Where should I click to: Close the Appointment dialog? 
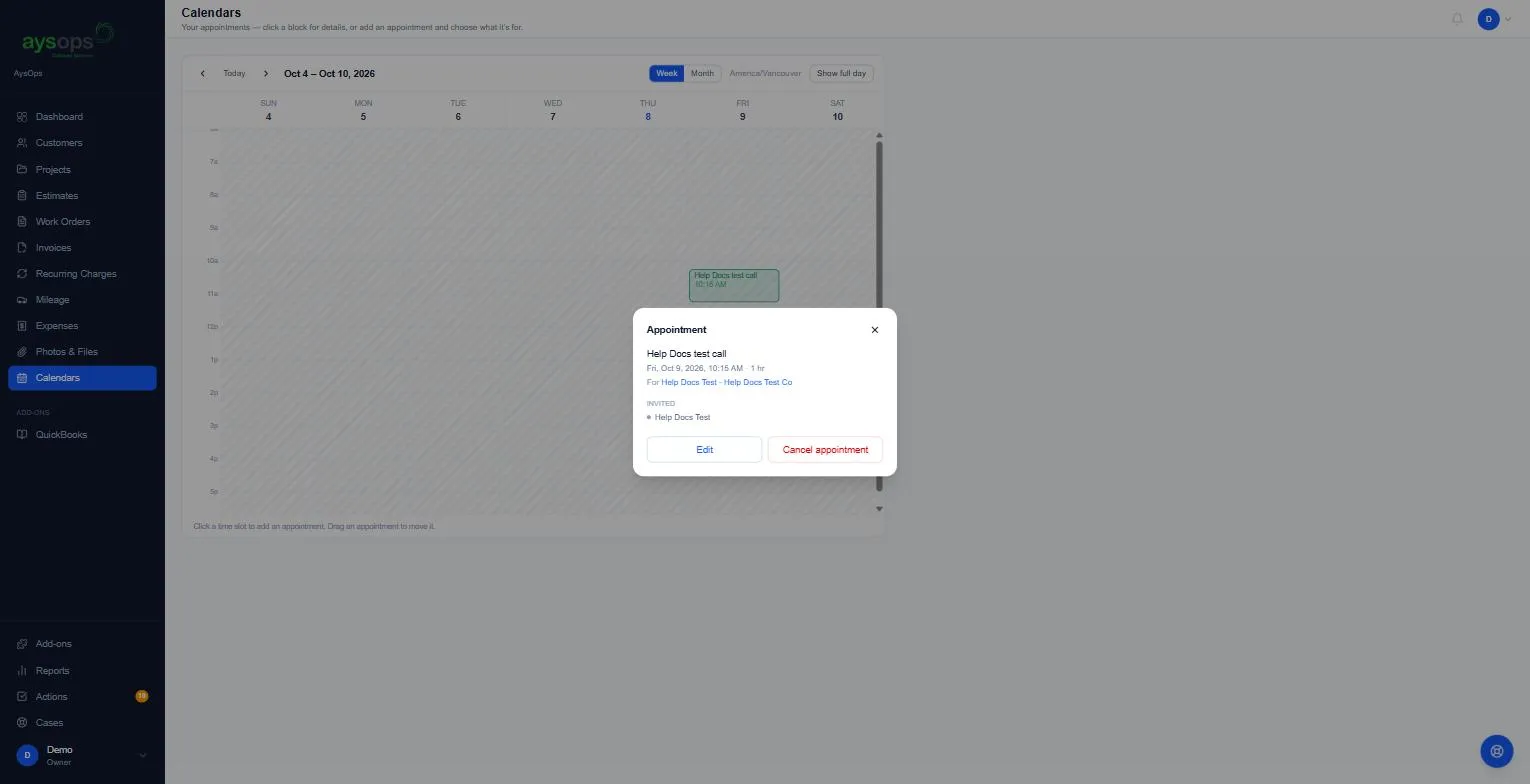tap(875, 330)
